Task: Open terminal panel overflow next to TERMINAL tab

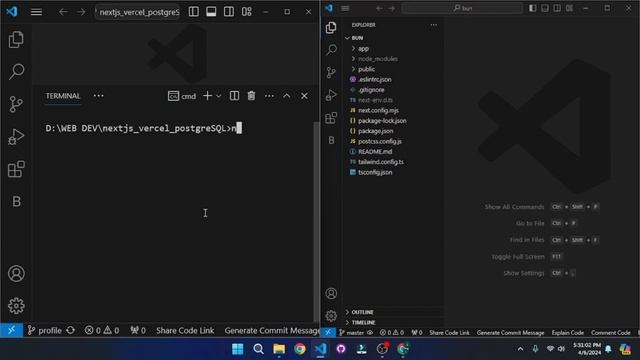Action: click(x=98, y=96)
